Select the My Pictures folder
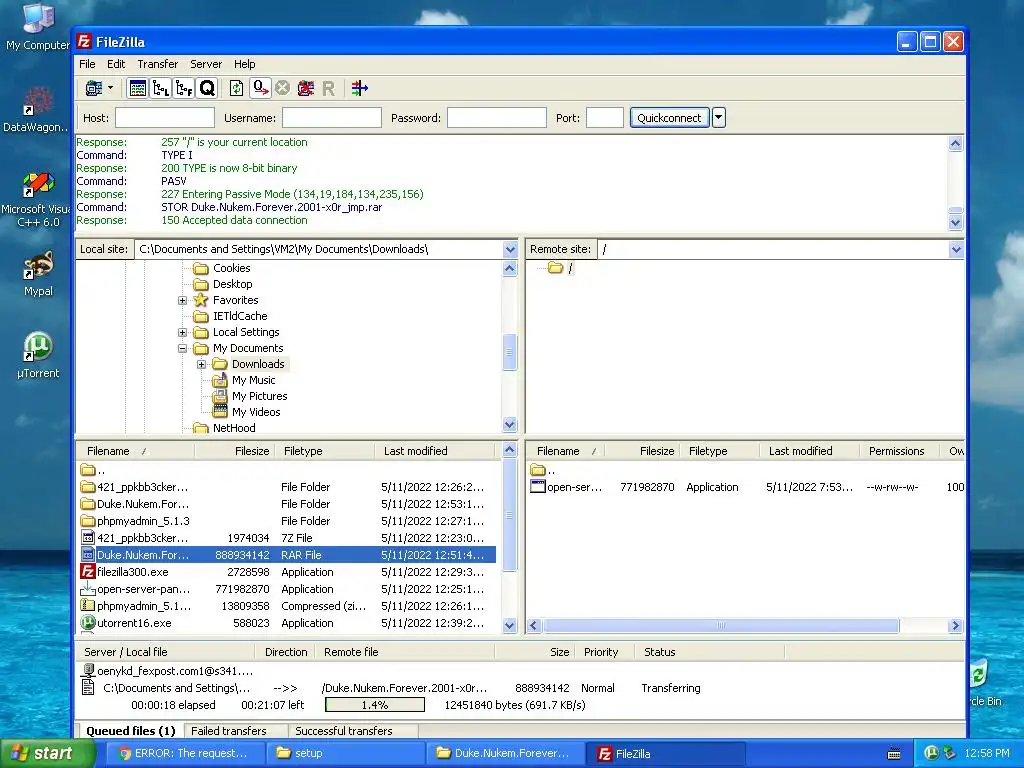 point(259,396)
